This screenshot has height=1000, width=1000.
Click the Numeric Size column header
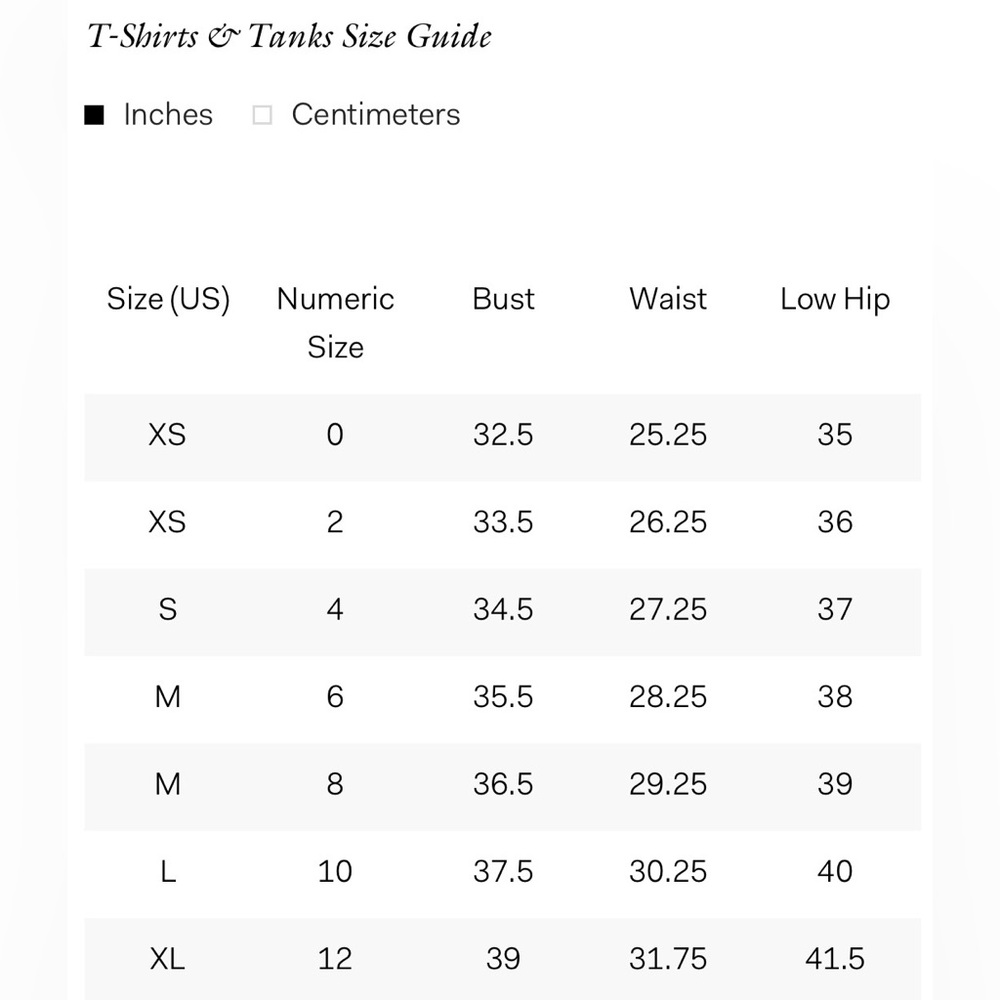[335, 322]
